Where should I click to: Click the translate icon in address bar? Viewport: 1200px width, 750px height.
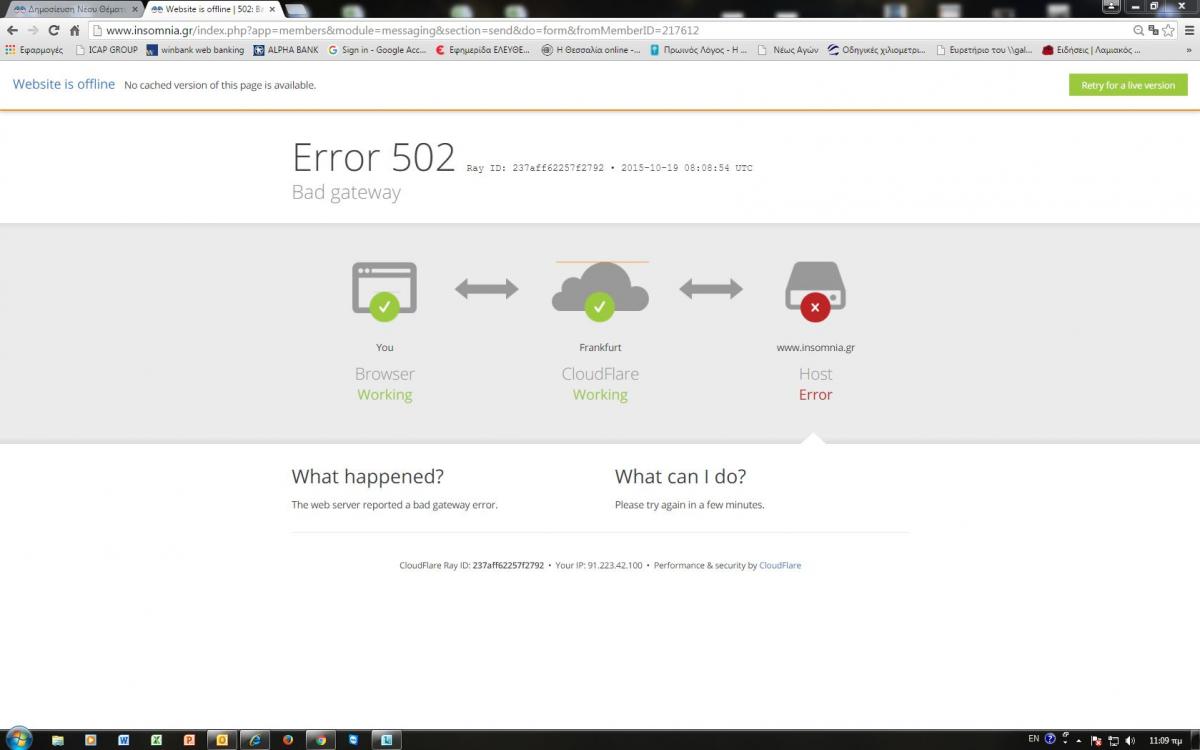1154,30
